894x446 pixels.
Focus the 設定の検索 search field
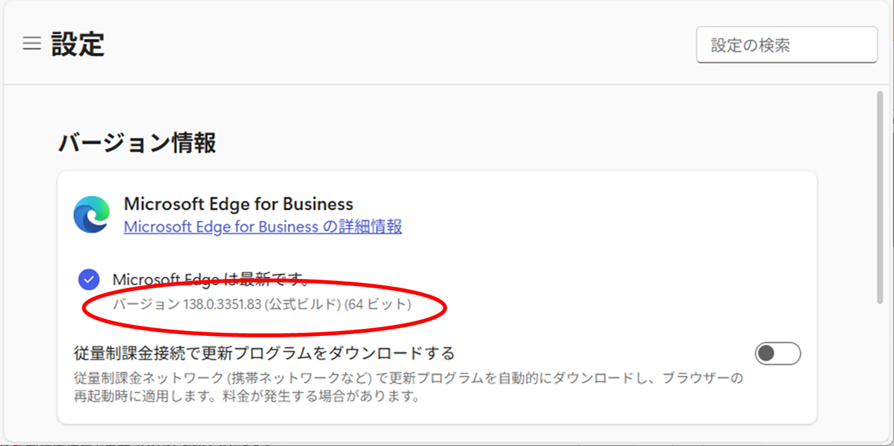coord(787,45)
